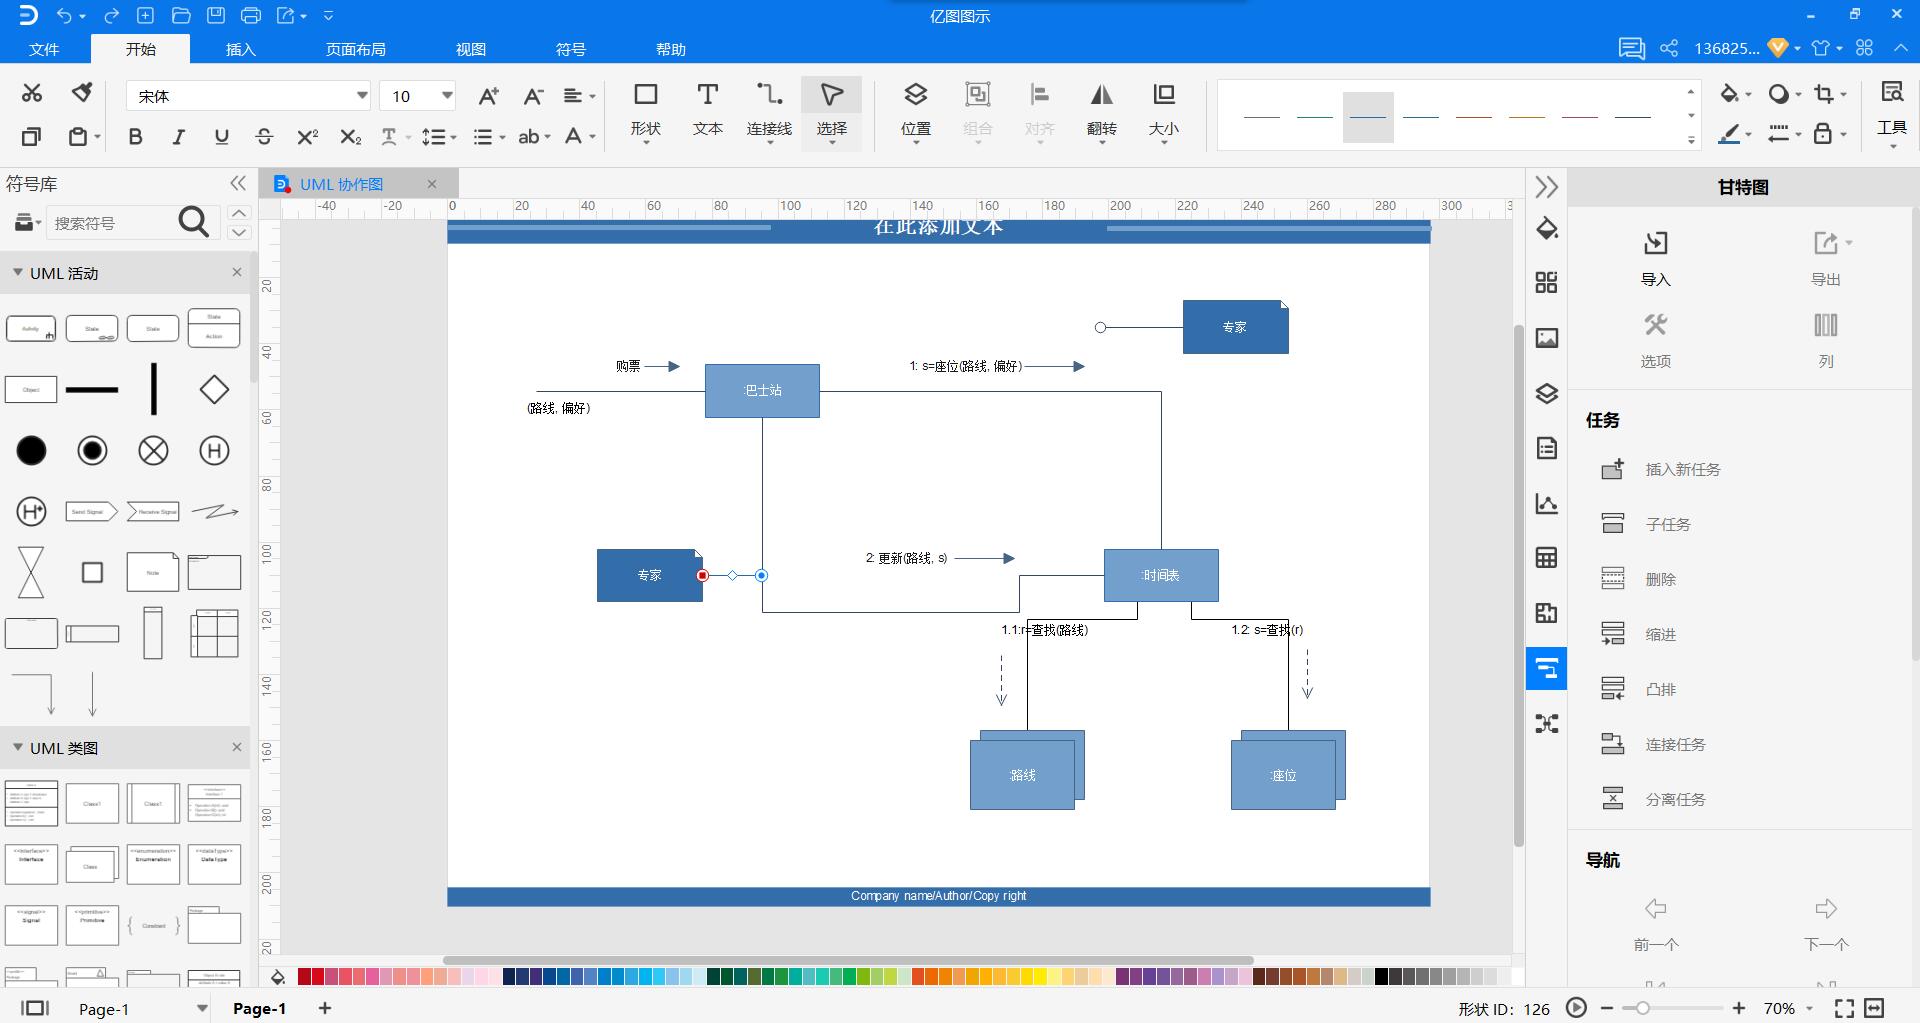Open the Layers panel icon in sidebar
The width and height of the screenshot is (1920, 1023).
click(1546, 393)
